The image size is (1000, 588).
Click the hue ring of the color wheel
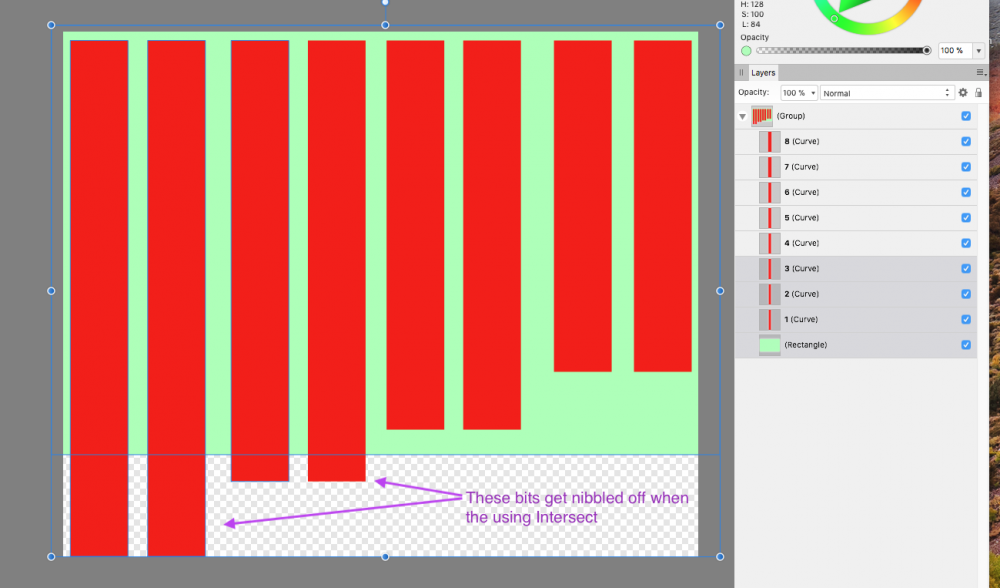(x=869, y=29)
